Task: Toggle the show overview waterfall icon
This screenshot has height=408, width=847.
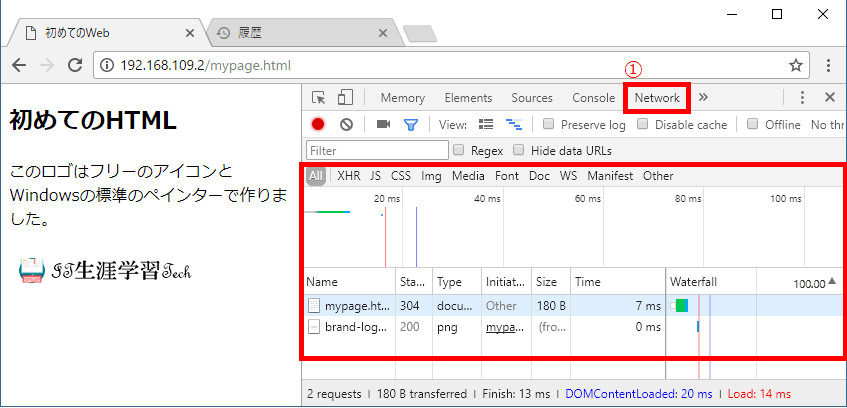Action: point(514,124)
